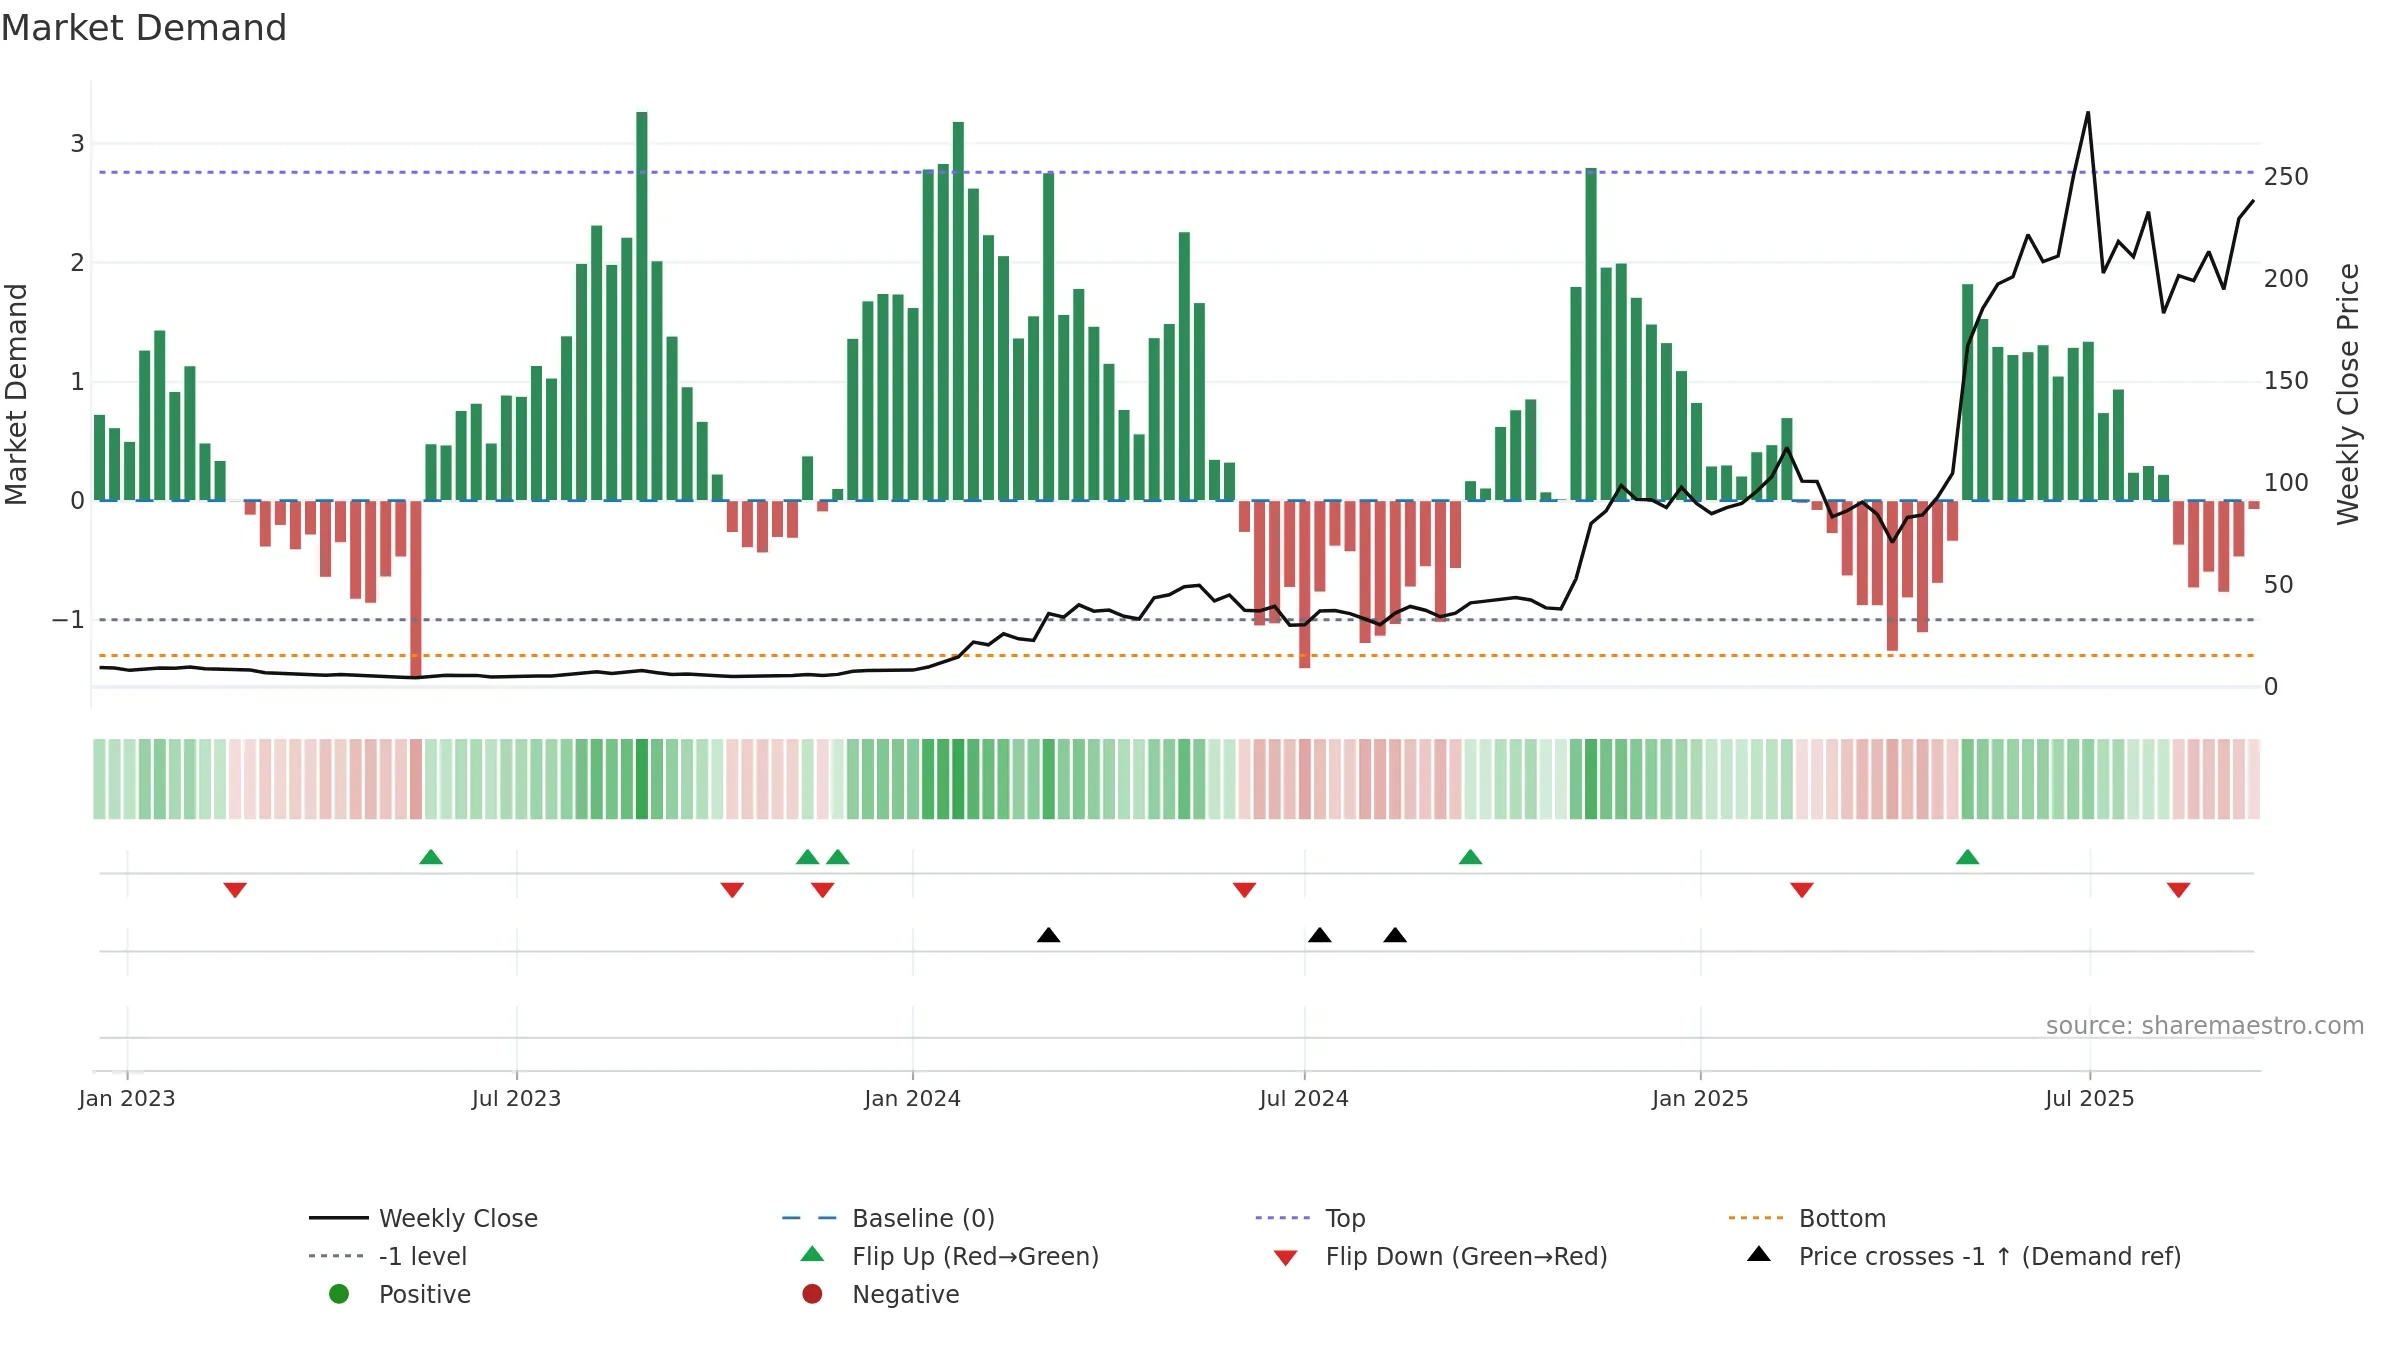Click the Jul 2024 x-axis label

pos(1304,1098)
